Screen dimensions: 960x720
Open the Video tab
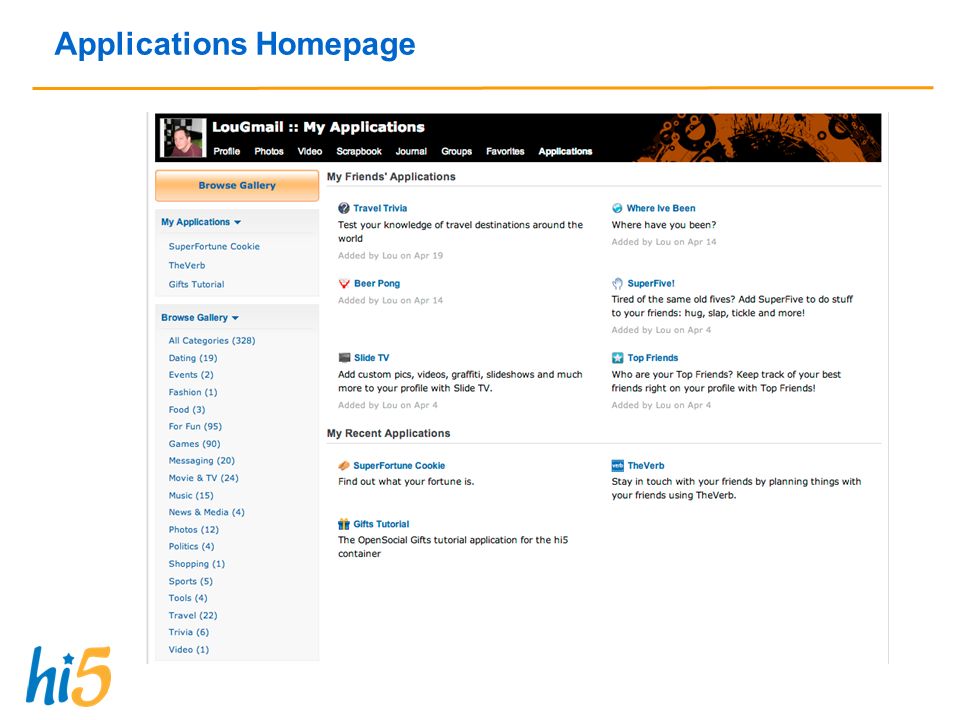coord(310,151)
